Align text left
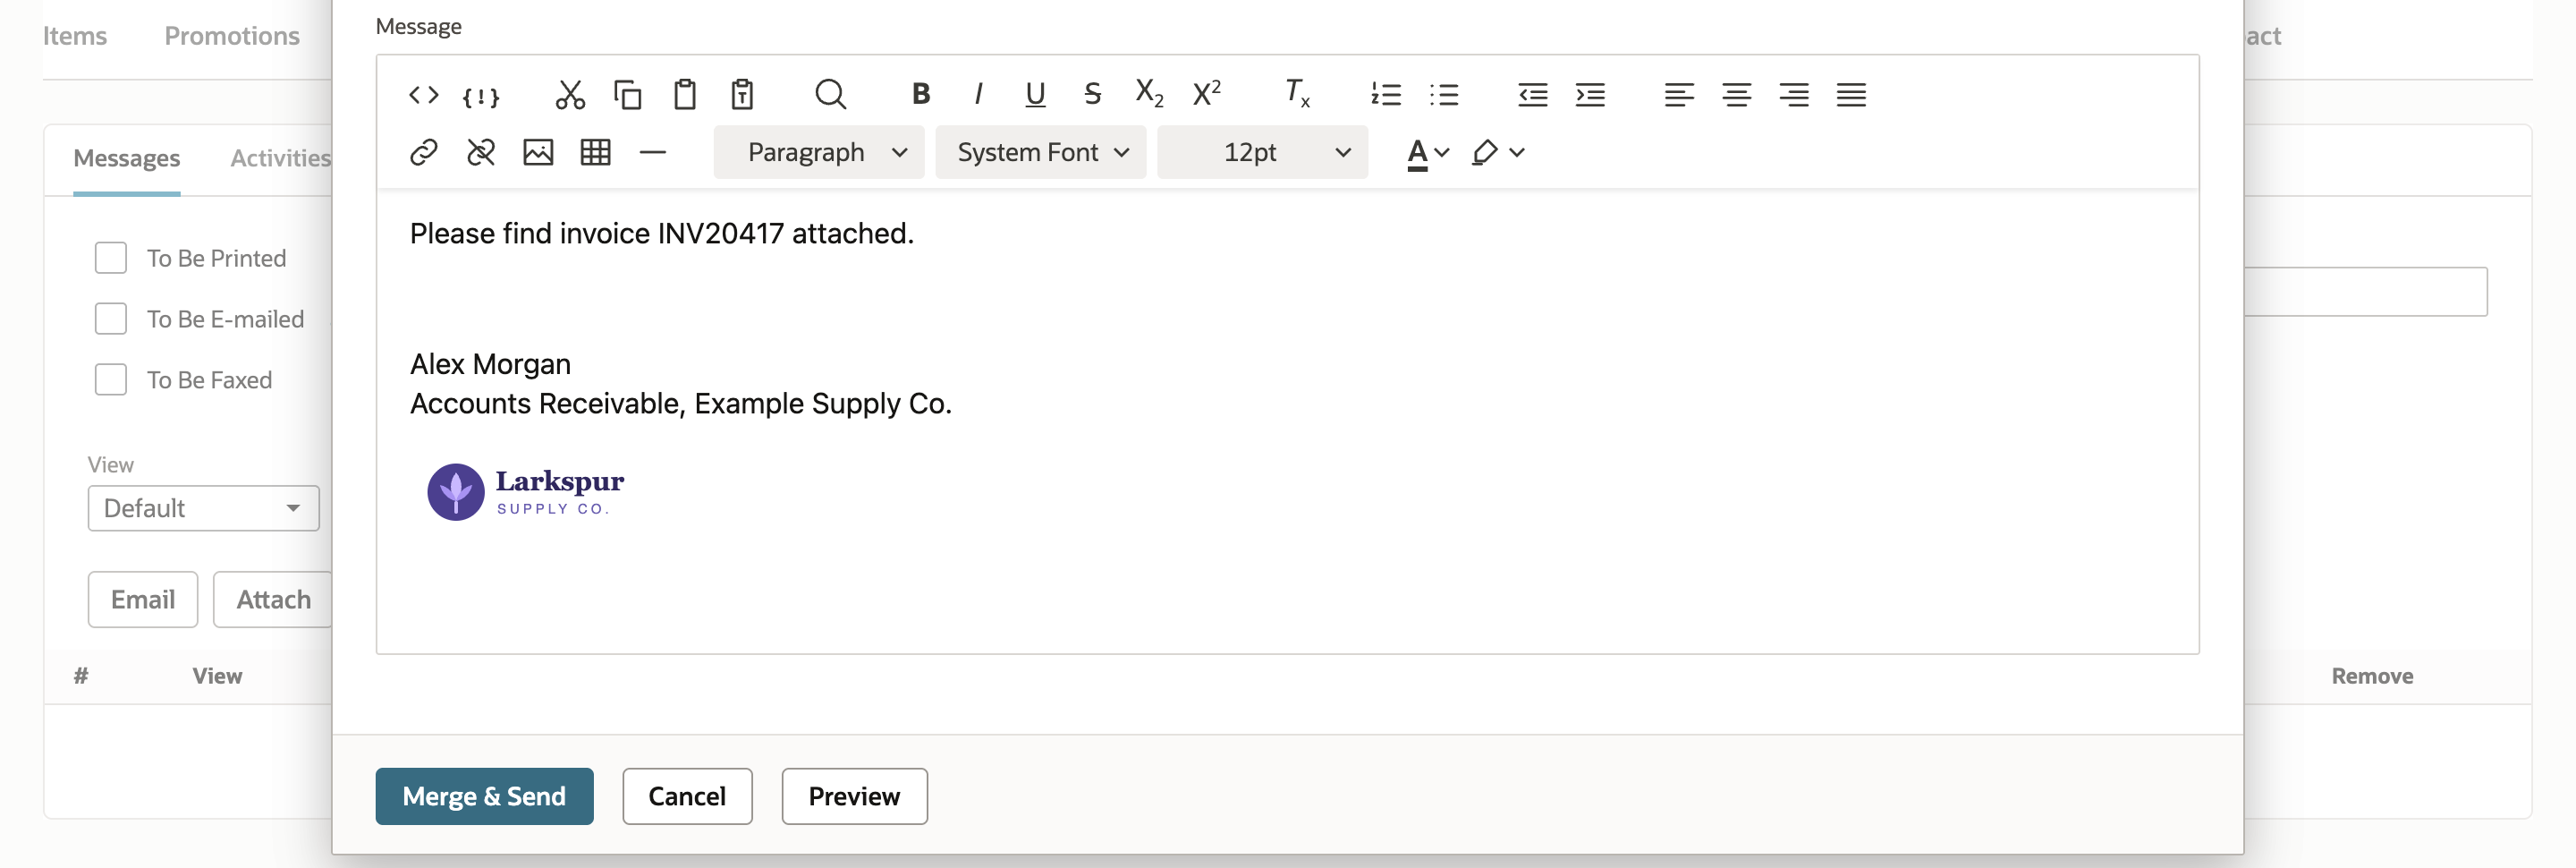2576x868 pixels. [1679, 95]
